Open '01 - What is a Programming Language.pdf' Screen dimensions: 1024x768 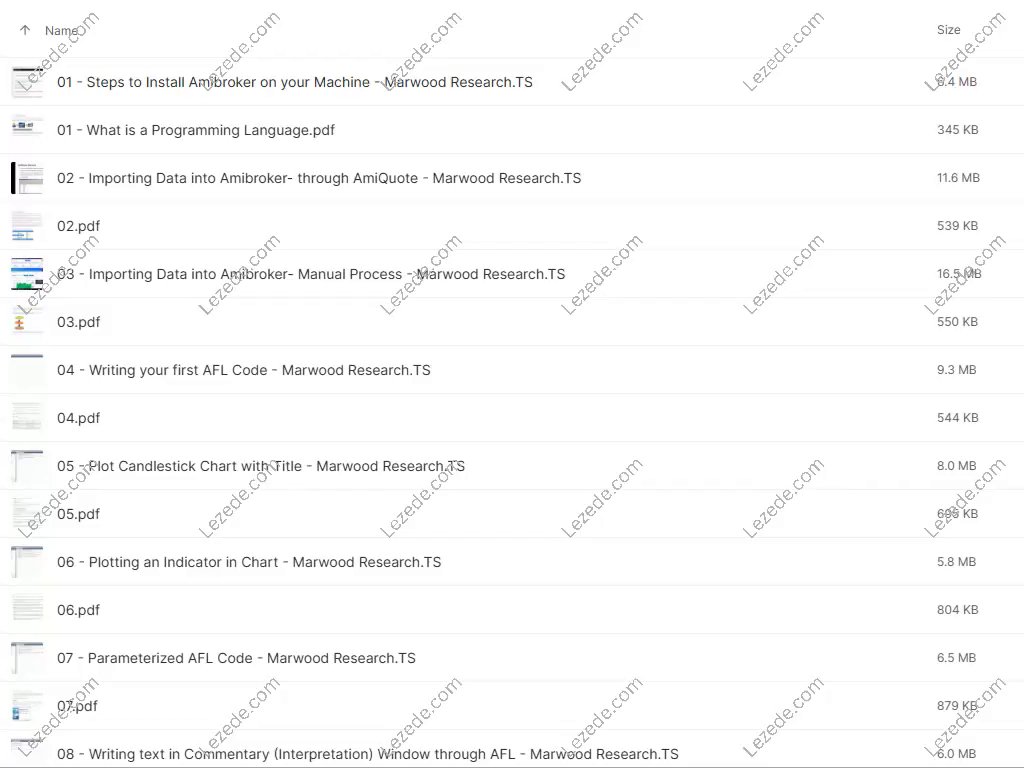195,130
